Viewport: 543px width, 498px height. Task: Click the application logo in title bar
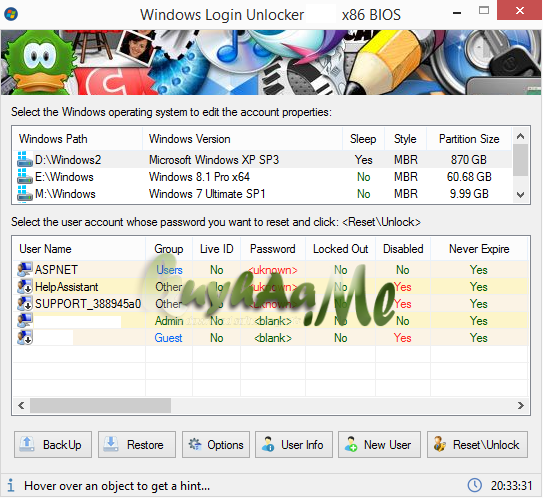pyautogui.click(x=11, y=15)
